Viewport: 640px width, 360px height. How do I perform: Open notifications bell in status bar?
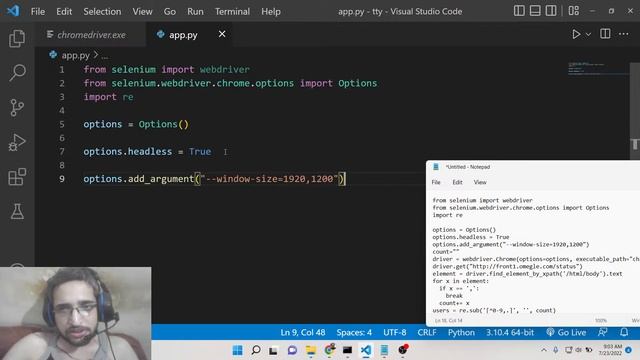click(x=624, y=332)
